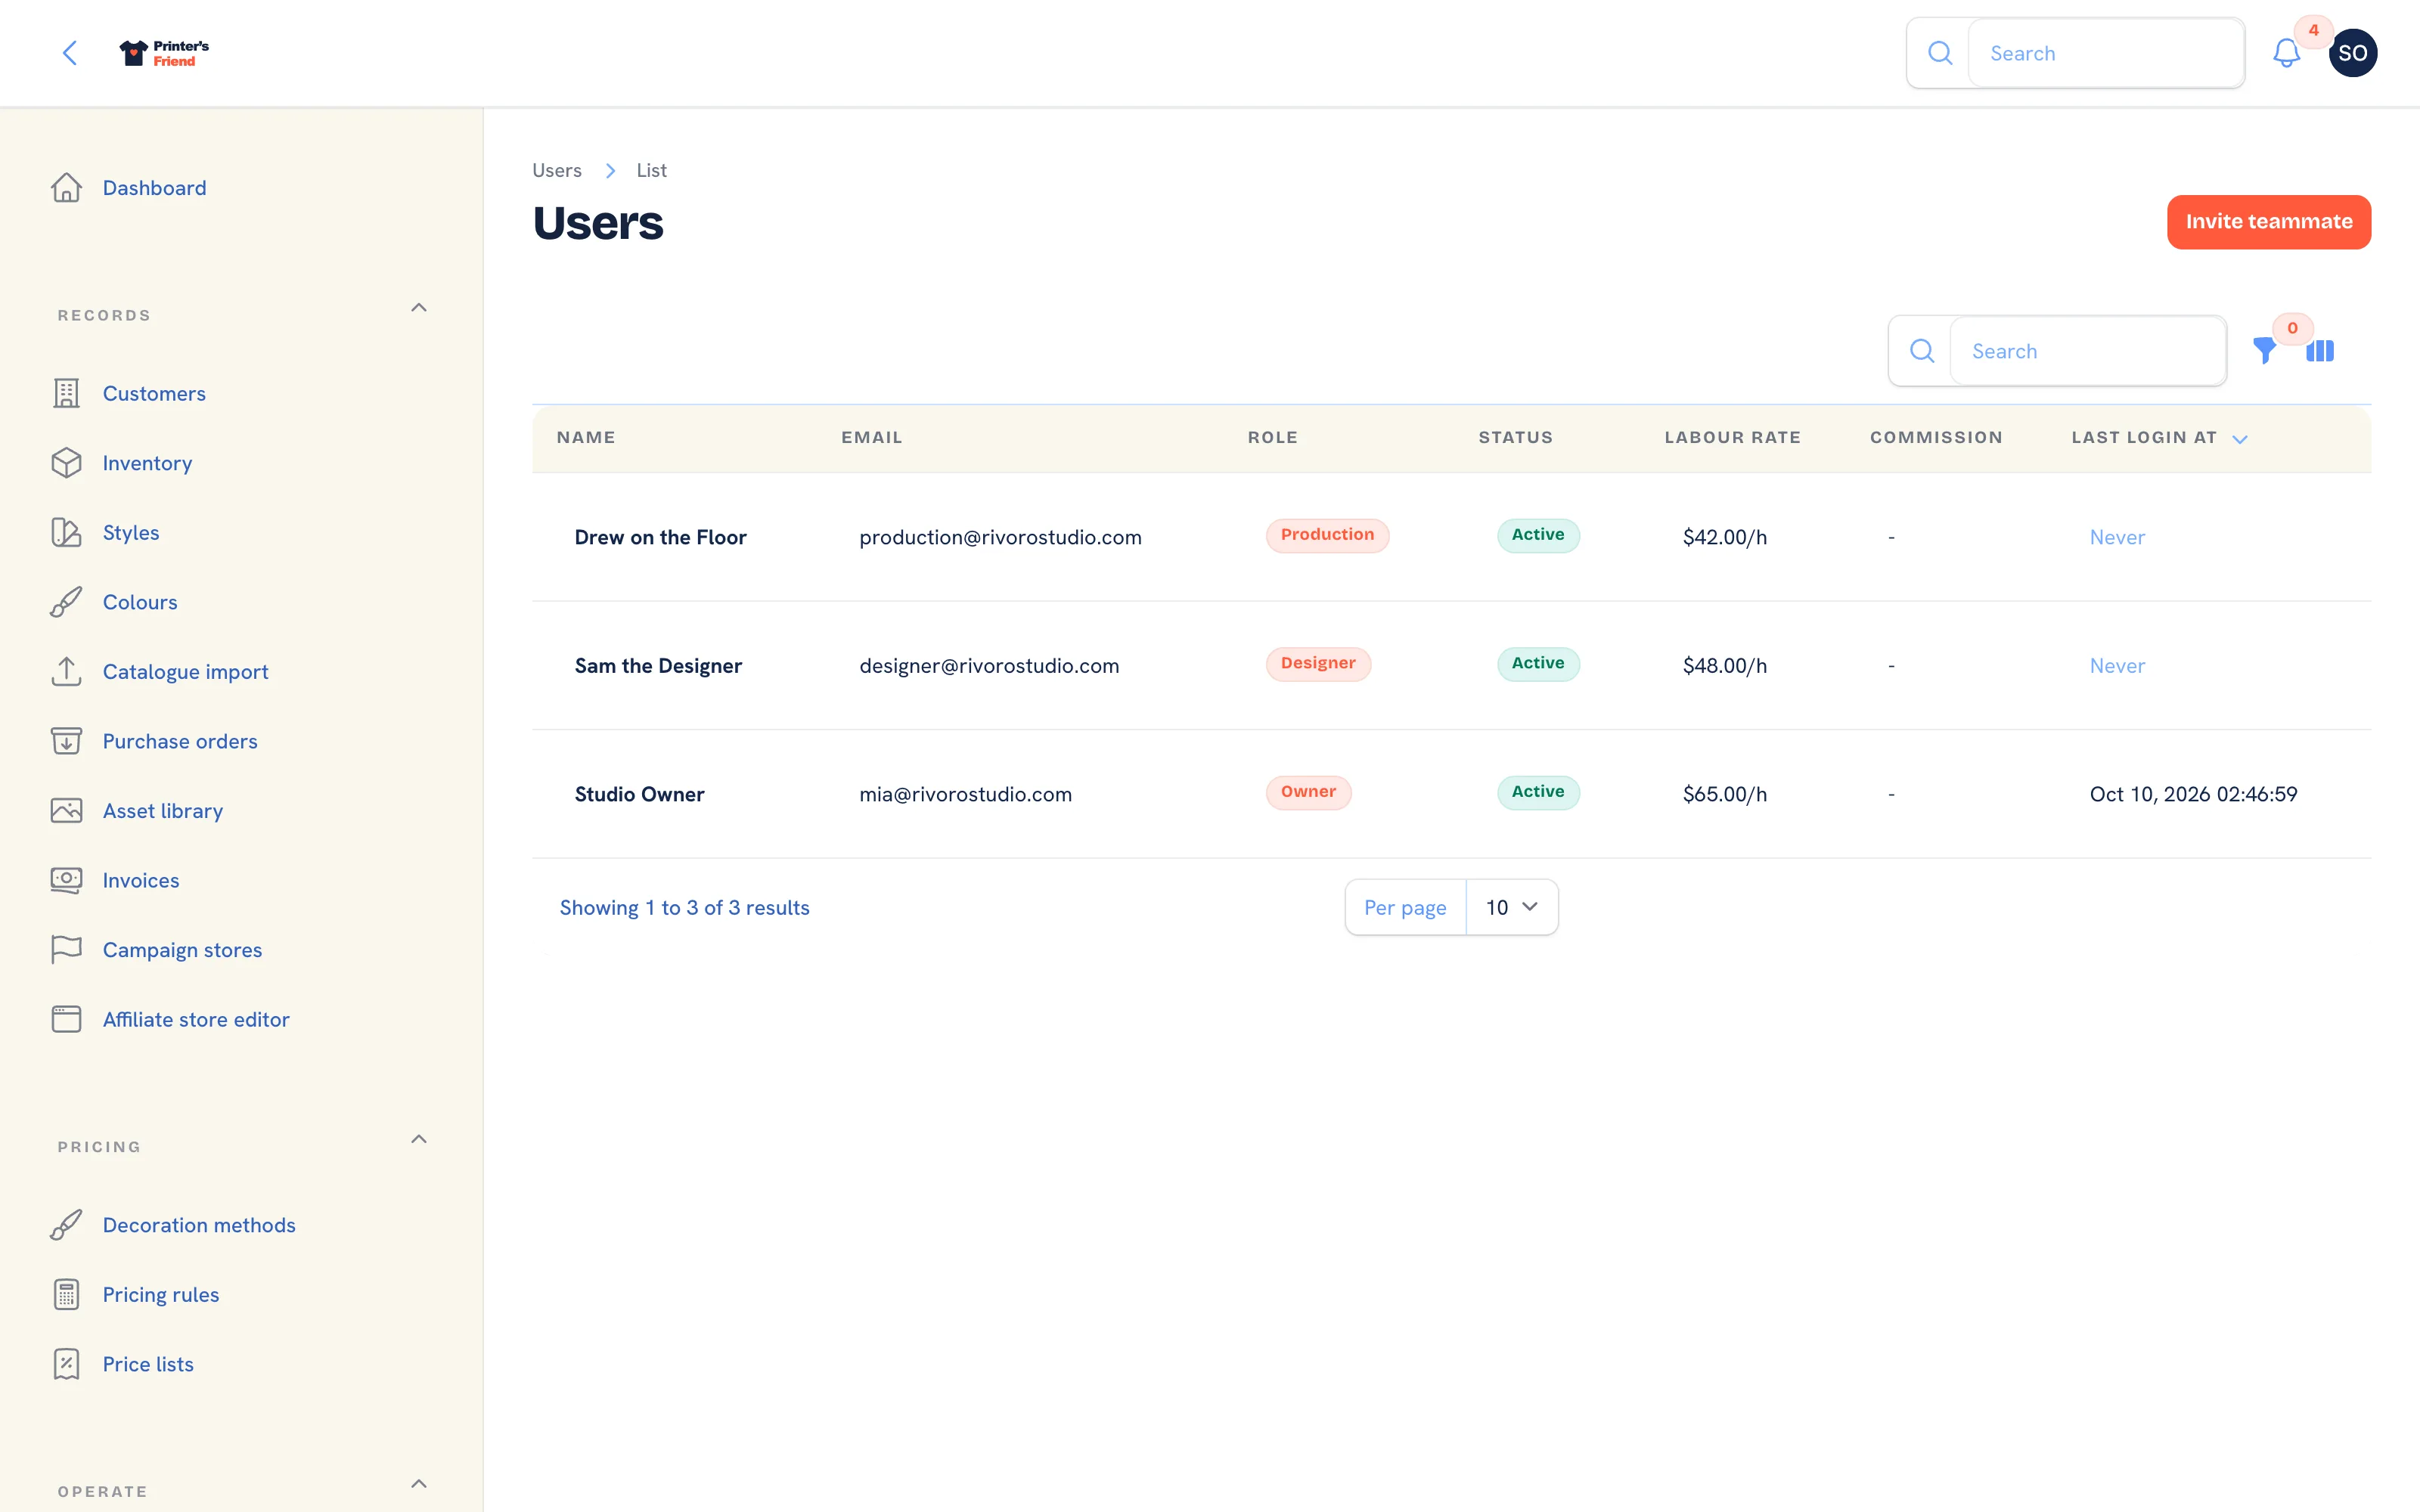Sort by the Name column header
Image resolution: width=2420 pixels, height=1512 pixels.
click(x=586, y=438)
